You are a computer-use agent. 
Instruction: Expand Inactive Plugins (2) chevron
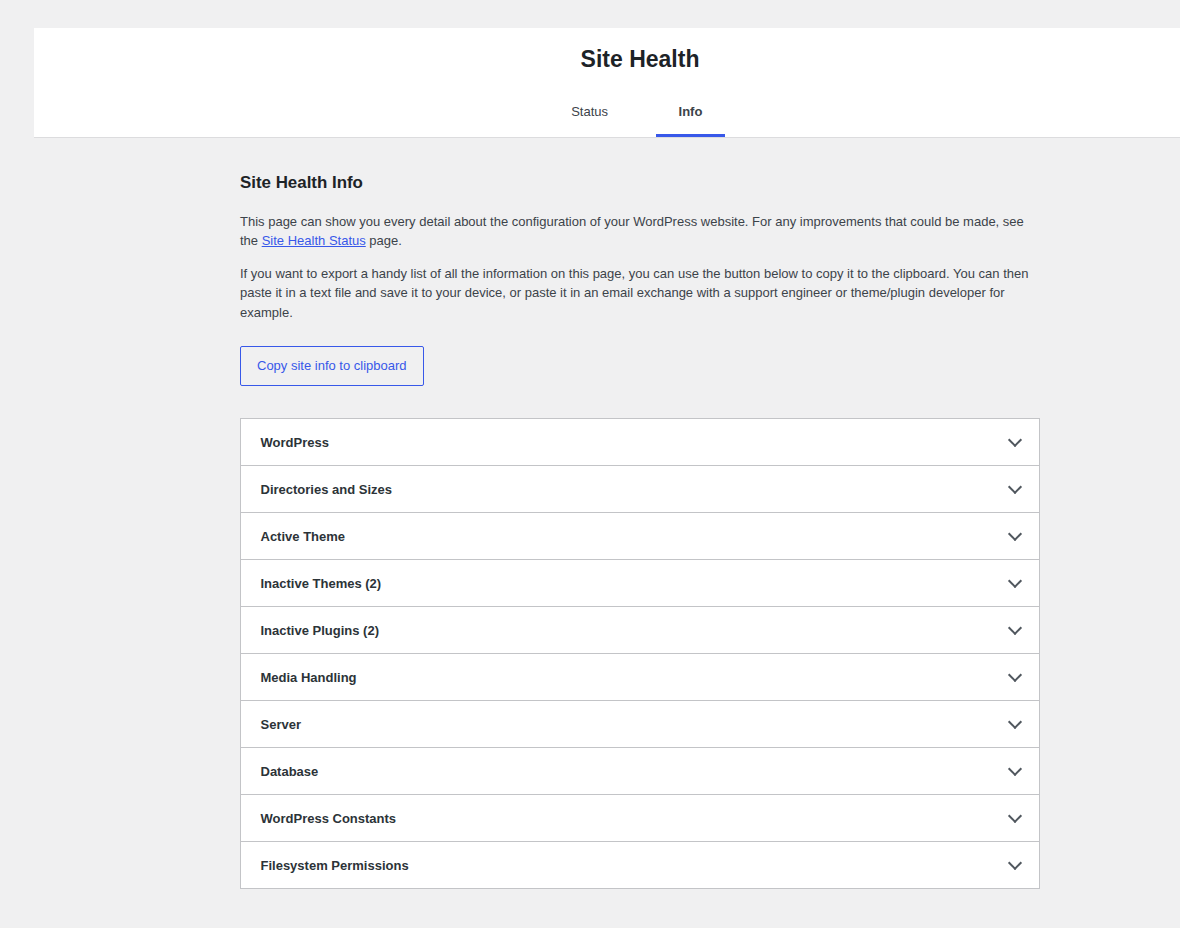coord(1014,631)
